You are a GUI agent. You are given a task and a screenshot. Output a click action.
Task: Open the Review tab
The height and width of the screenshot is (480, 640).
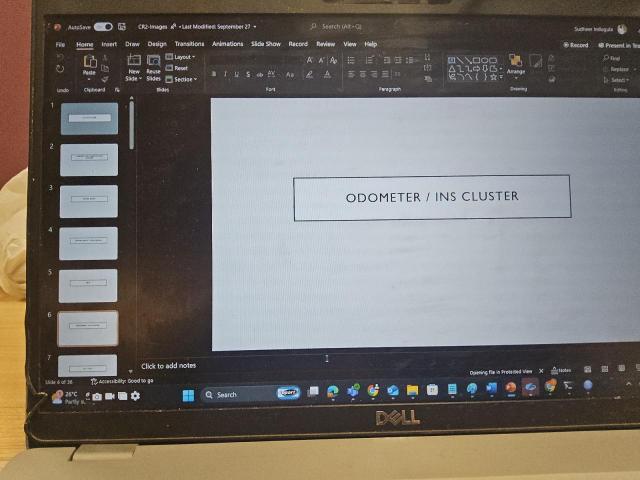(x=325, y=44)
